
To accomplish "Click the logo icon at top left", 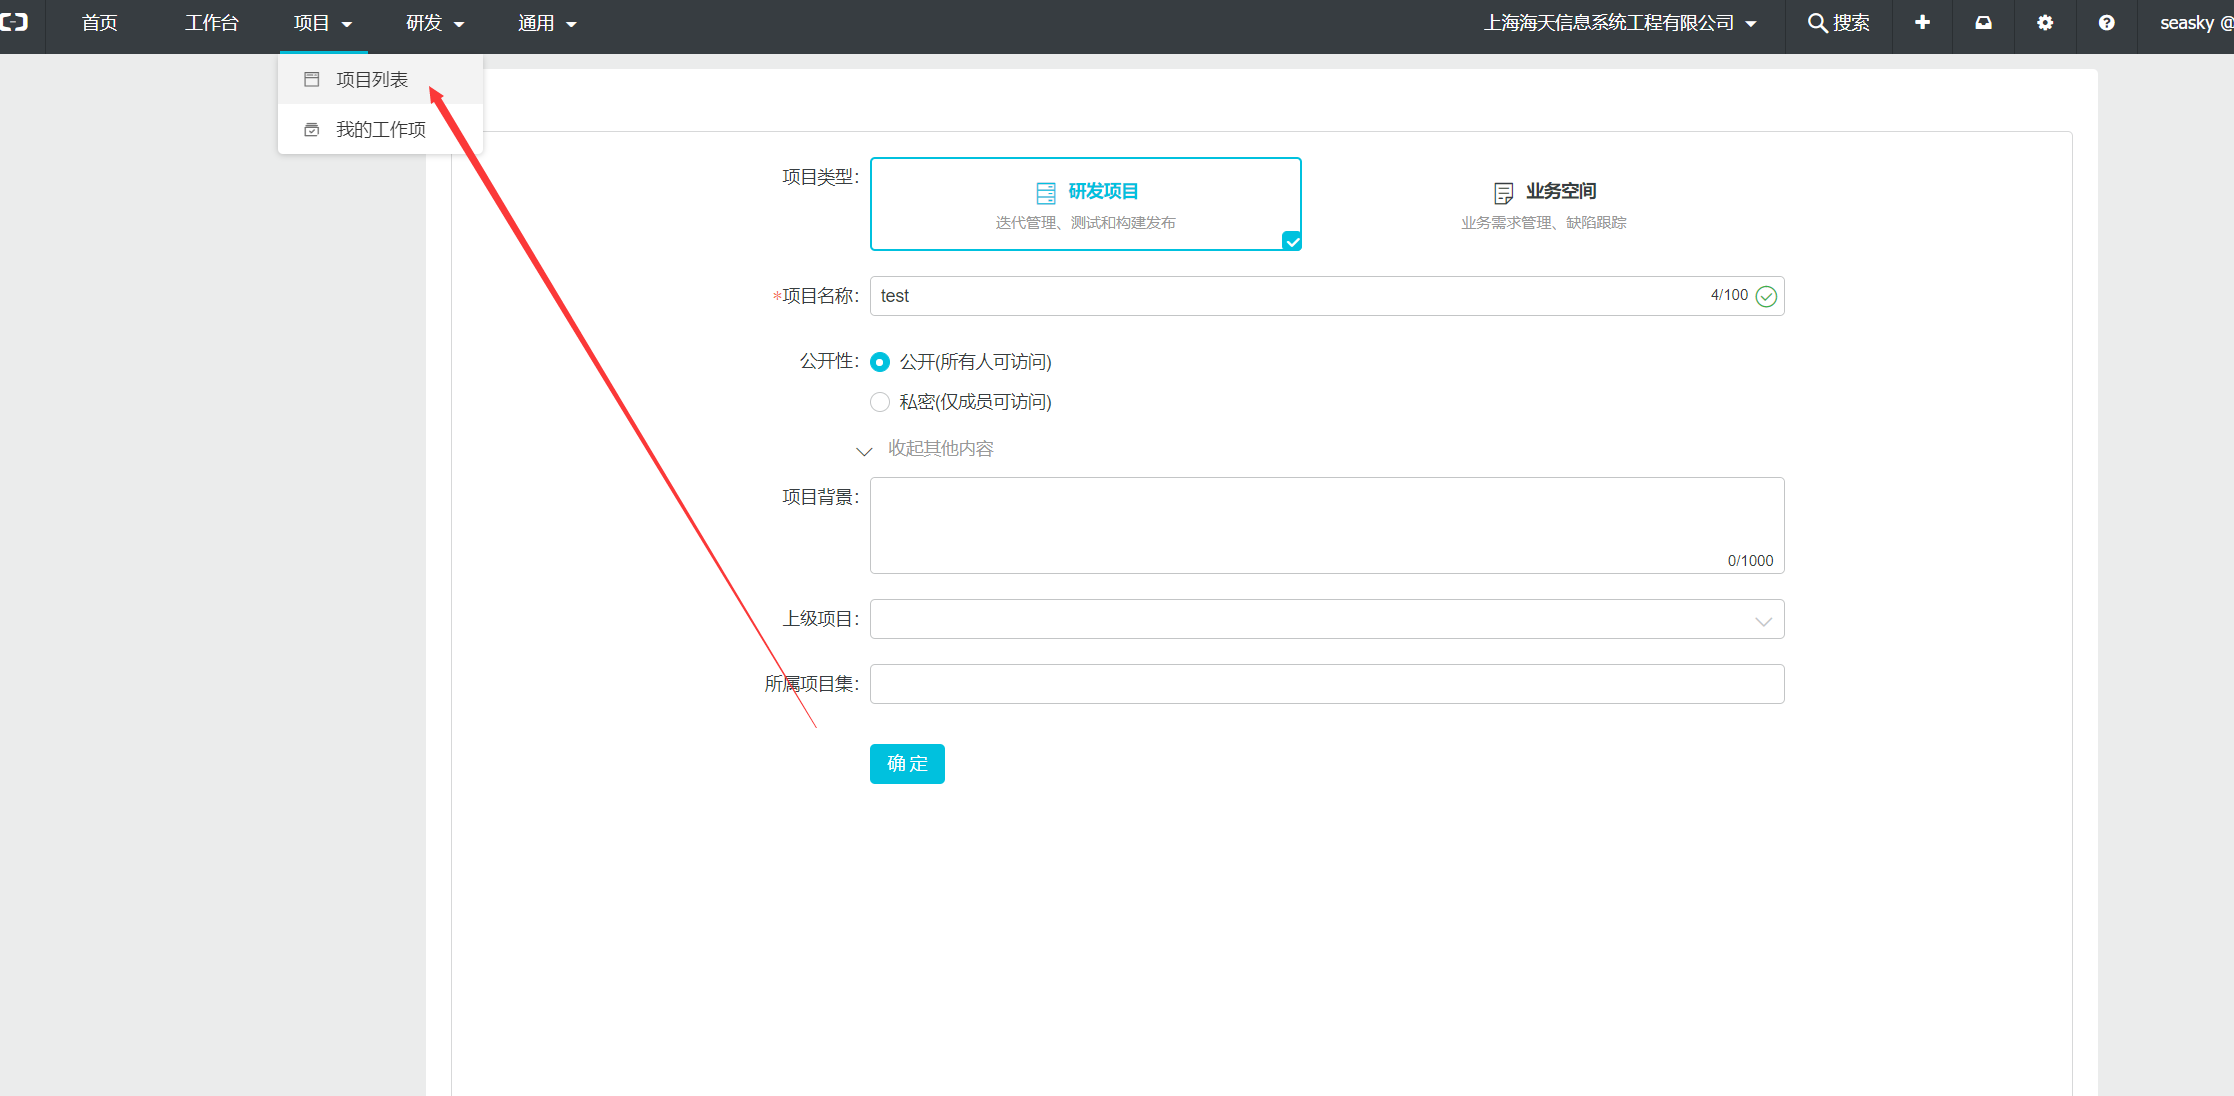I will coord(14,22).
